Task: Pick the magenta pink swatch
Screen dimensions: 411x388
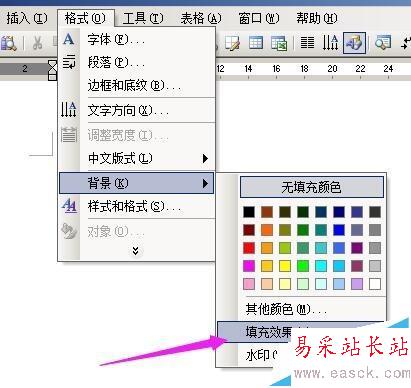Action: 249,266
